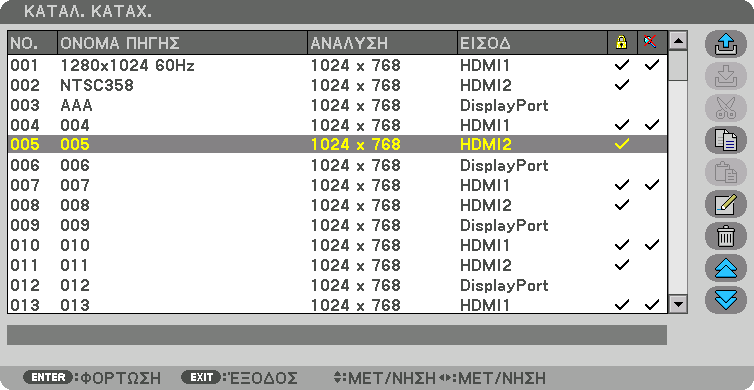The height and width of the screenshot is (390, 754).
Task: Toggle the lock checkmark for entry 008
Action: point(621,205)
